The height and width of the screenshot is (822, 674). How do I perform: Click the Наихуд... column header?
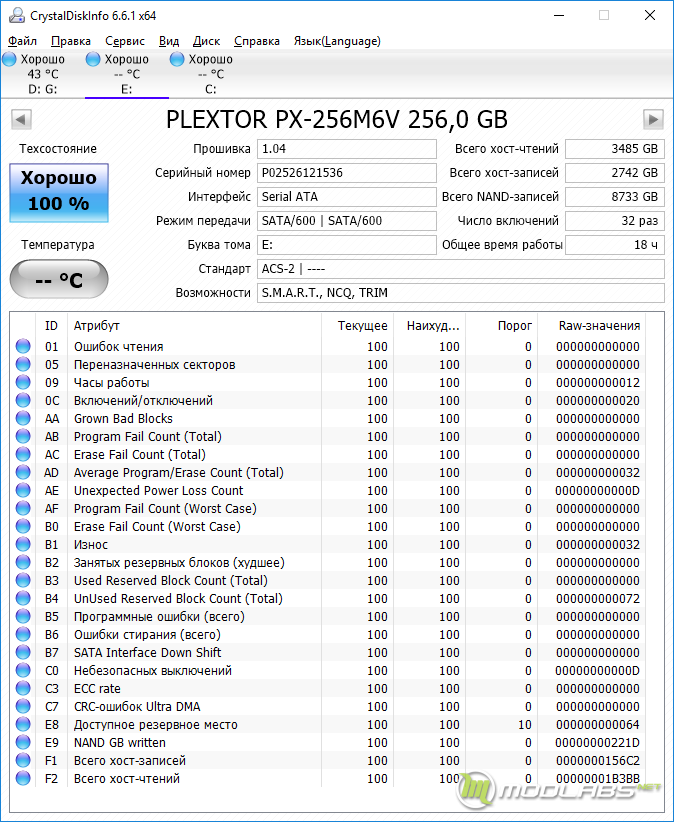point(429,326)
